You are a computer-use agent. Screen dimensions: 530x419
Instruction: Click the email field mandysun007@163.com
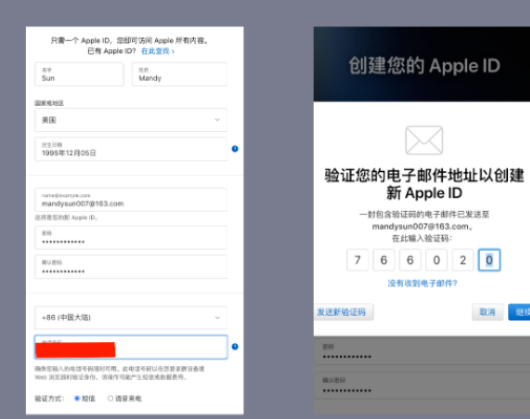[131, 200]
